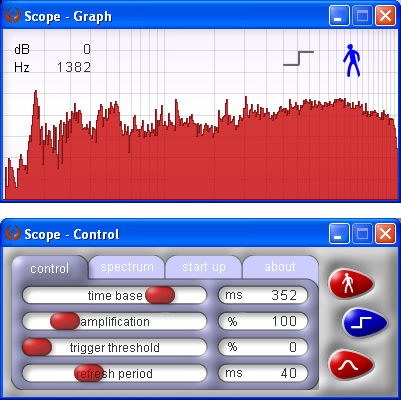Click the Scope Control title icon
Image resolution: width=401 pixels, height=400 pixels.
(x=13, y=233)
